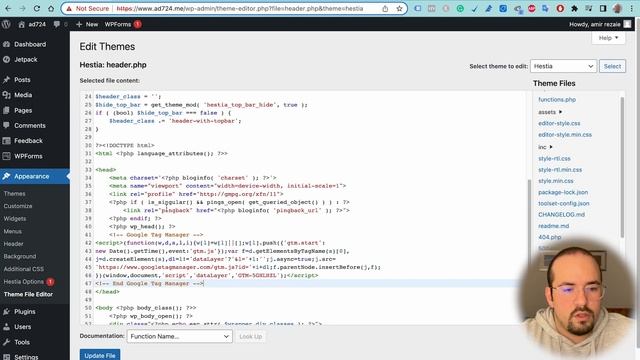The image size is (640, 360).
Task: Open package-lock.json file
Action: (563, 192)
